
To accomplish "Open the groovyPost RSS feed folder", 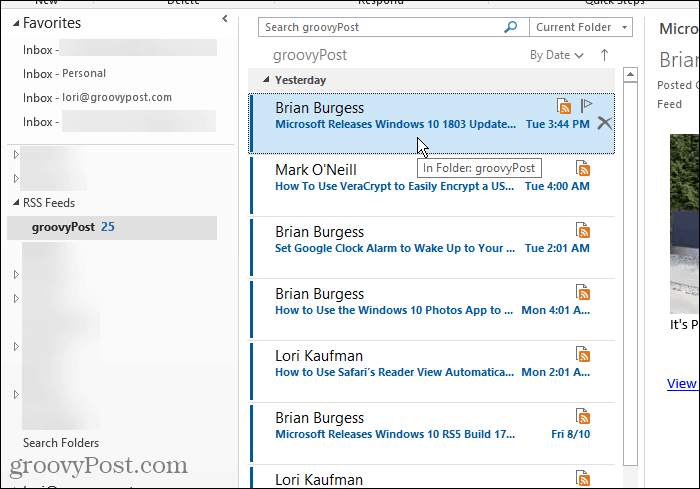I will pyautogui.click(x=112, y=227).
